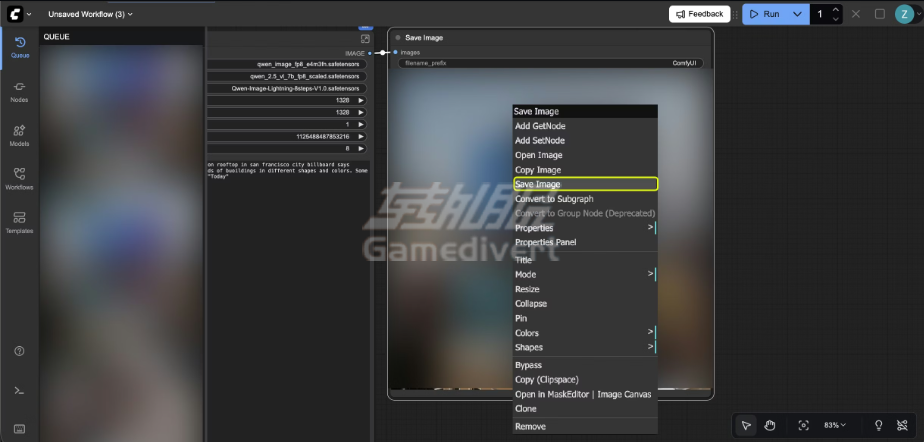This screenshot has height=442, width=924.
Task: Choose Open in MaskEditor | Image Canvas
Action: point(585,394)
